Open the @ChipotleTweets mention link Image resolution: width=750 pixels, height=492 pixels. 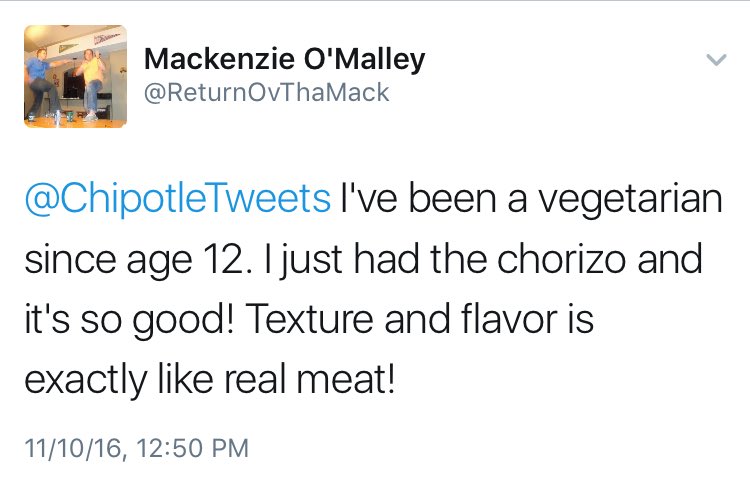click(176, 199)
